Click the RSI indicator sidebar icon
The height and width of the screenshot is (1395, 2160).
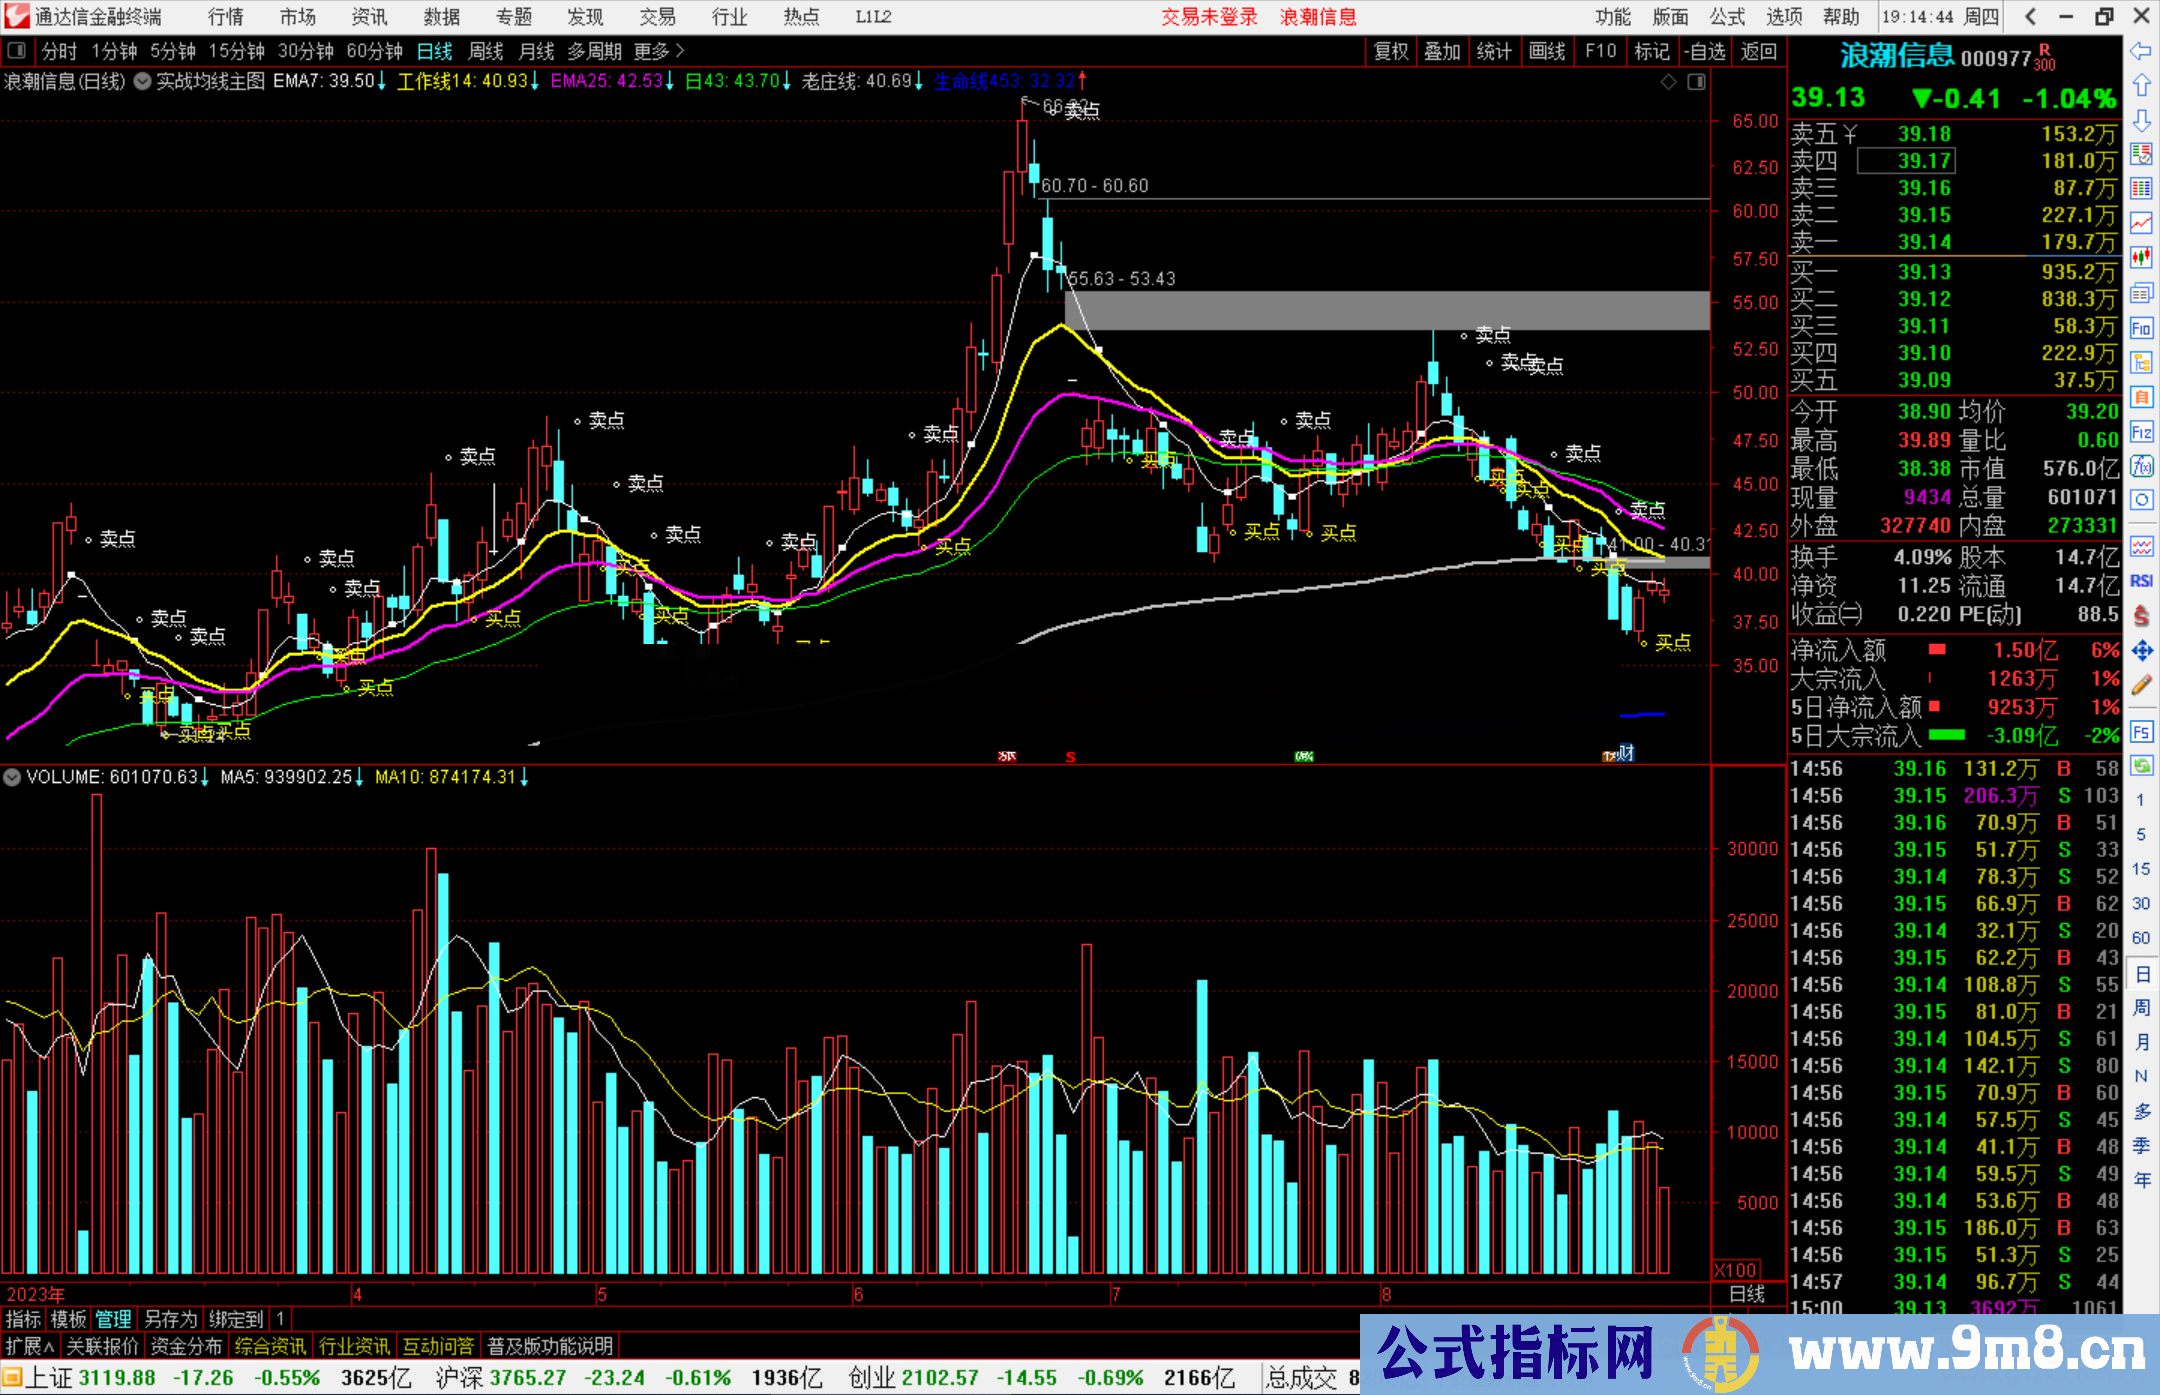pos(2141,581)
